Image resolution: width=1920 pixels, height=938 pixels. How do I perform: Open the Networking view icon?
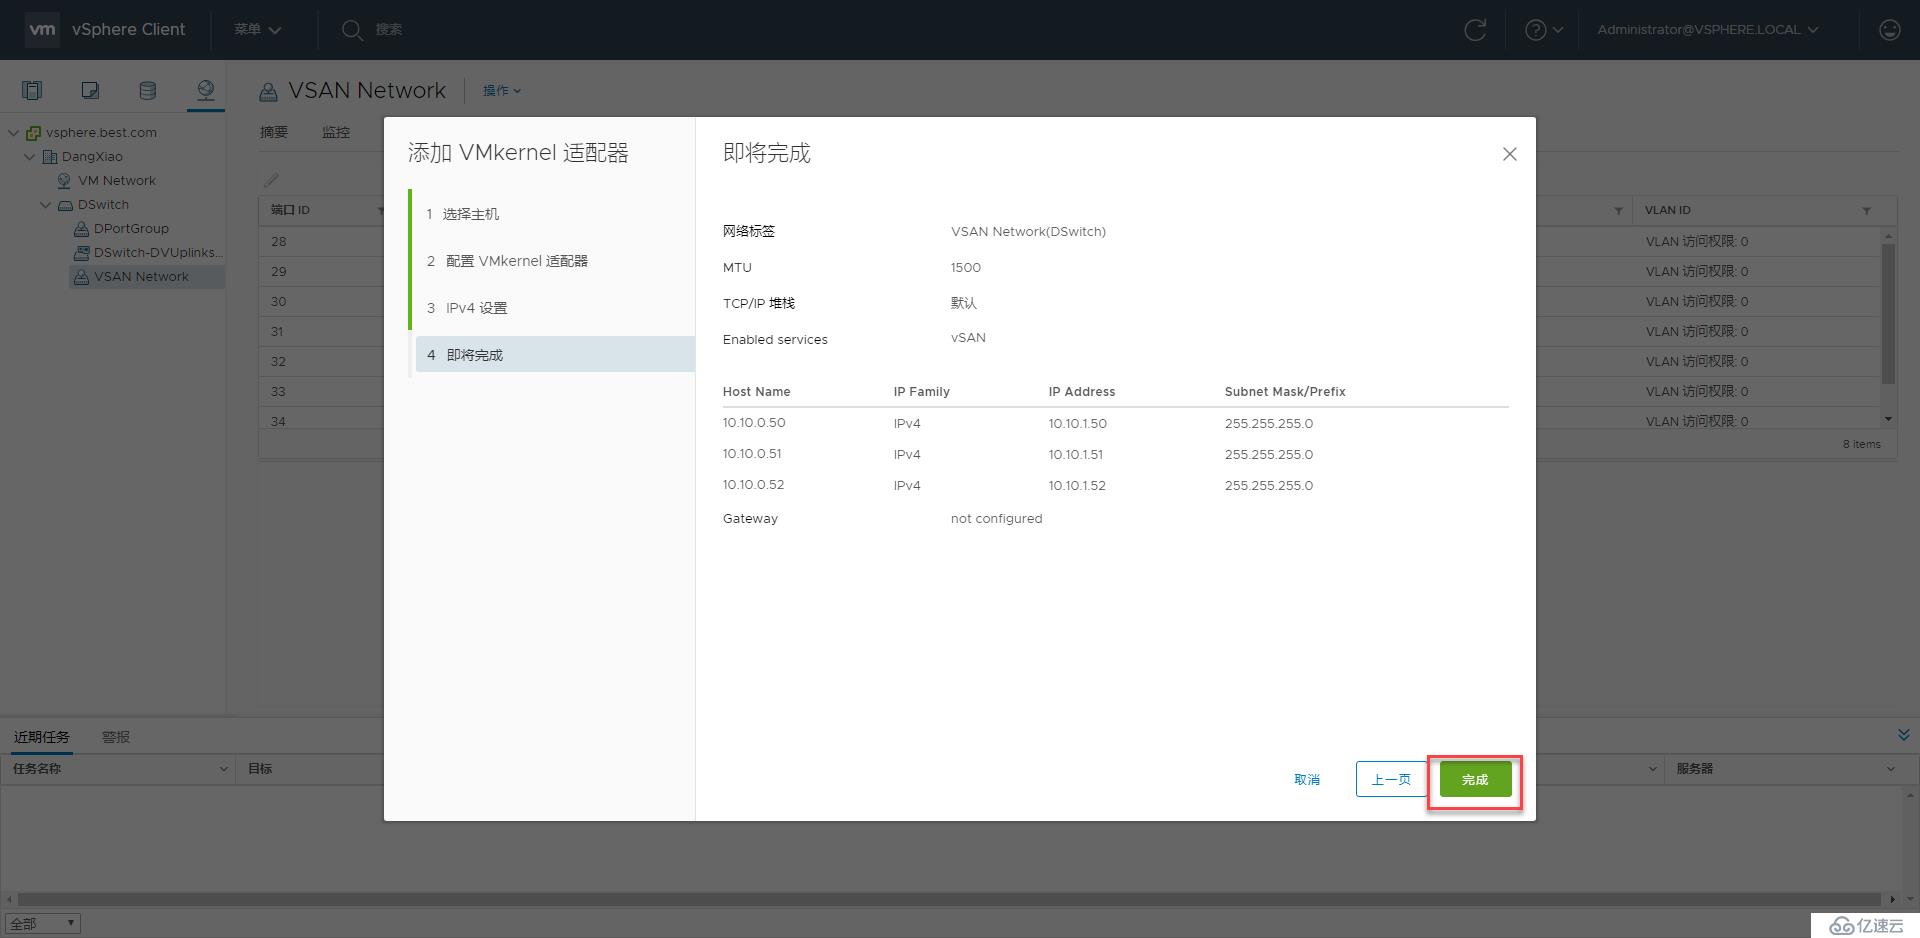205,91
